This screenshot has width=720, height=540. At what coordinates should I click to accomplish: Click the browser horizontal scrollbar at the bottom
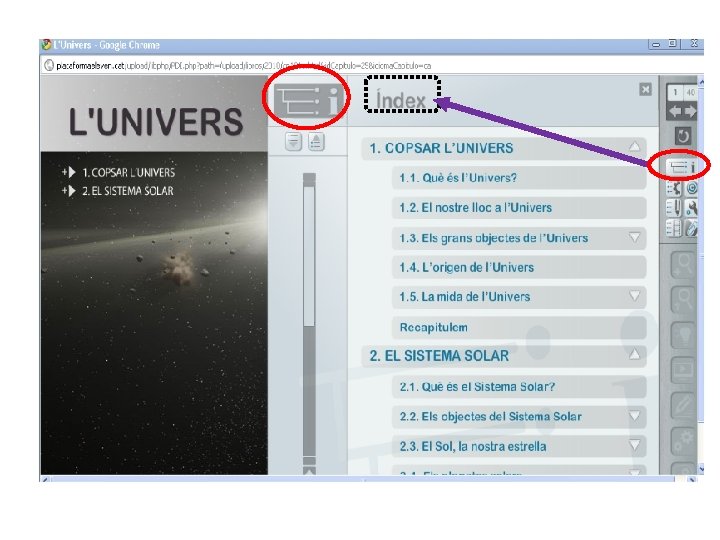pos(363,480)
